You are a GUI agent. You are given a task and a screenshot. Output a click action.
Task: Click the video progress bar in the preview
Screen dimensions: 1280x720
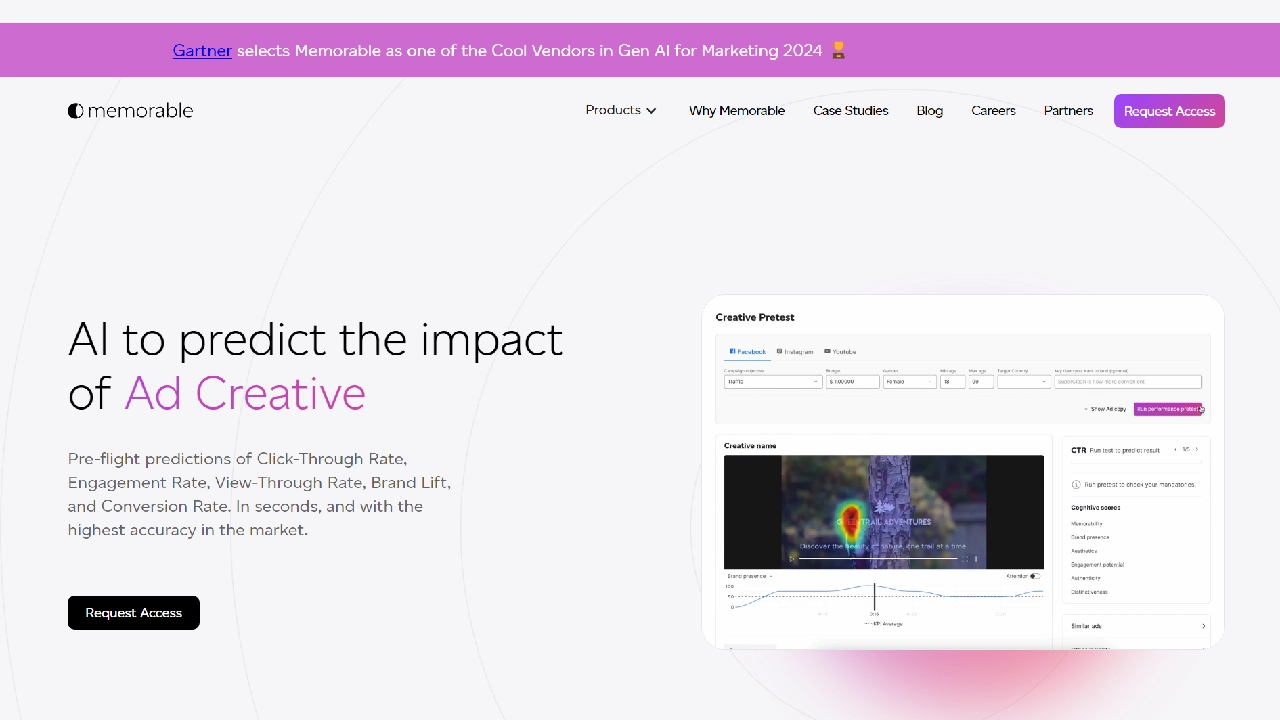(875, 559)
